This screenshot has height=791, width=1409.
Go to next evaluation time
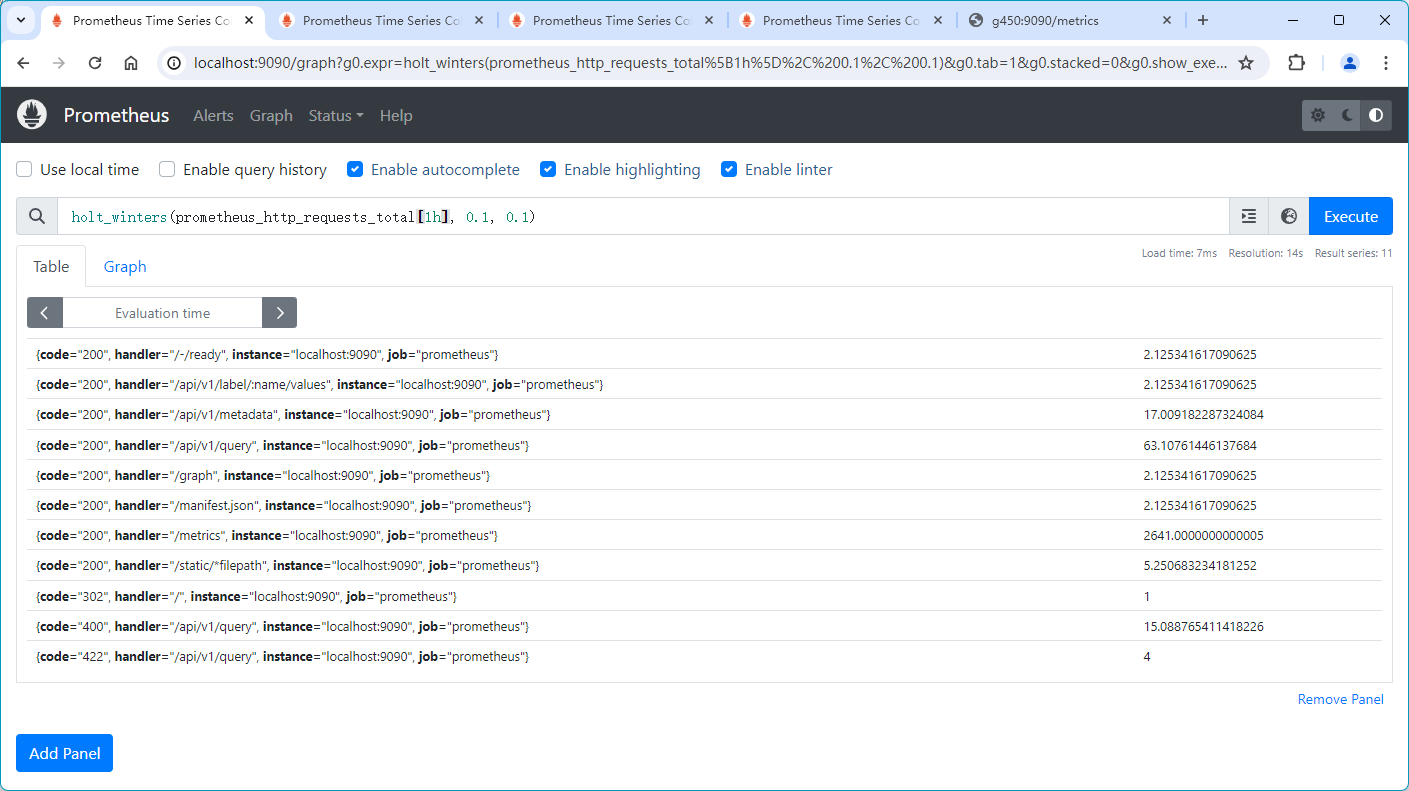(280, 313)
